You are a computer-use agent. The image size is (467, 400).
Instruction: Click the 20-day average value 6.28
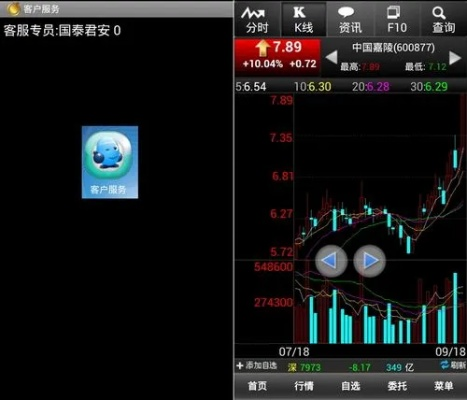(378, 87)
